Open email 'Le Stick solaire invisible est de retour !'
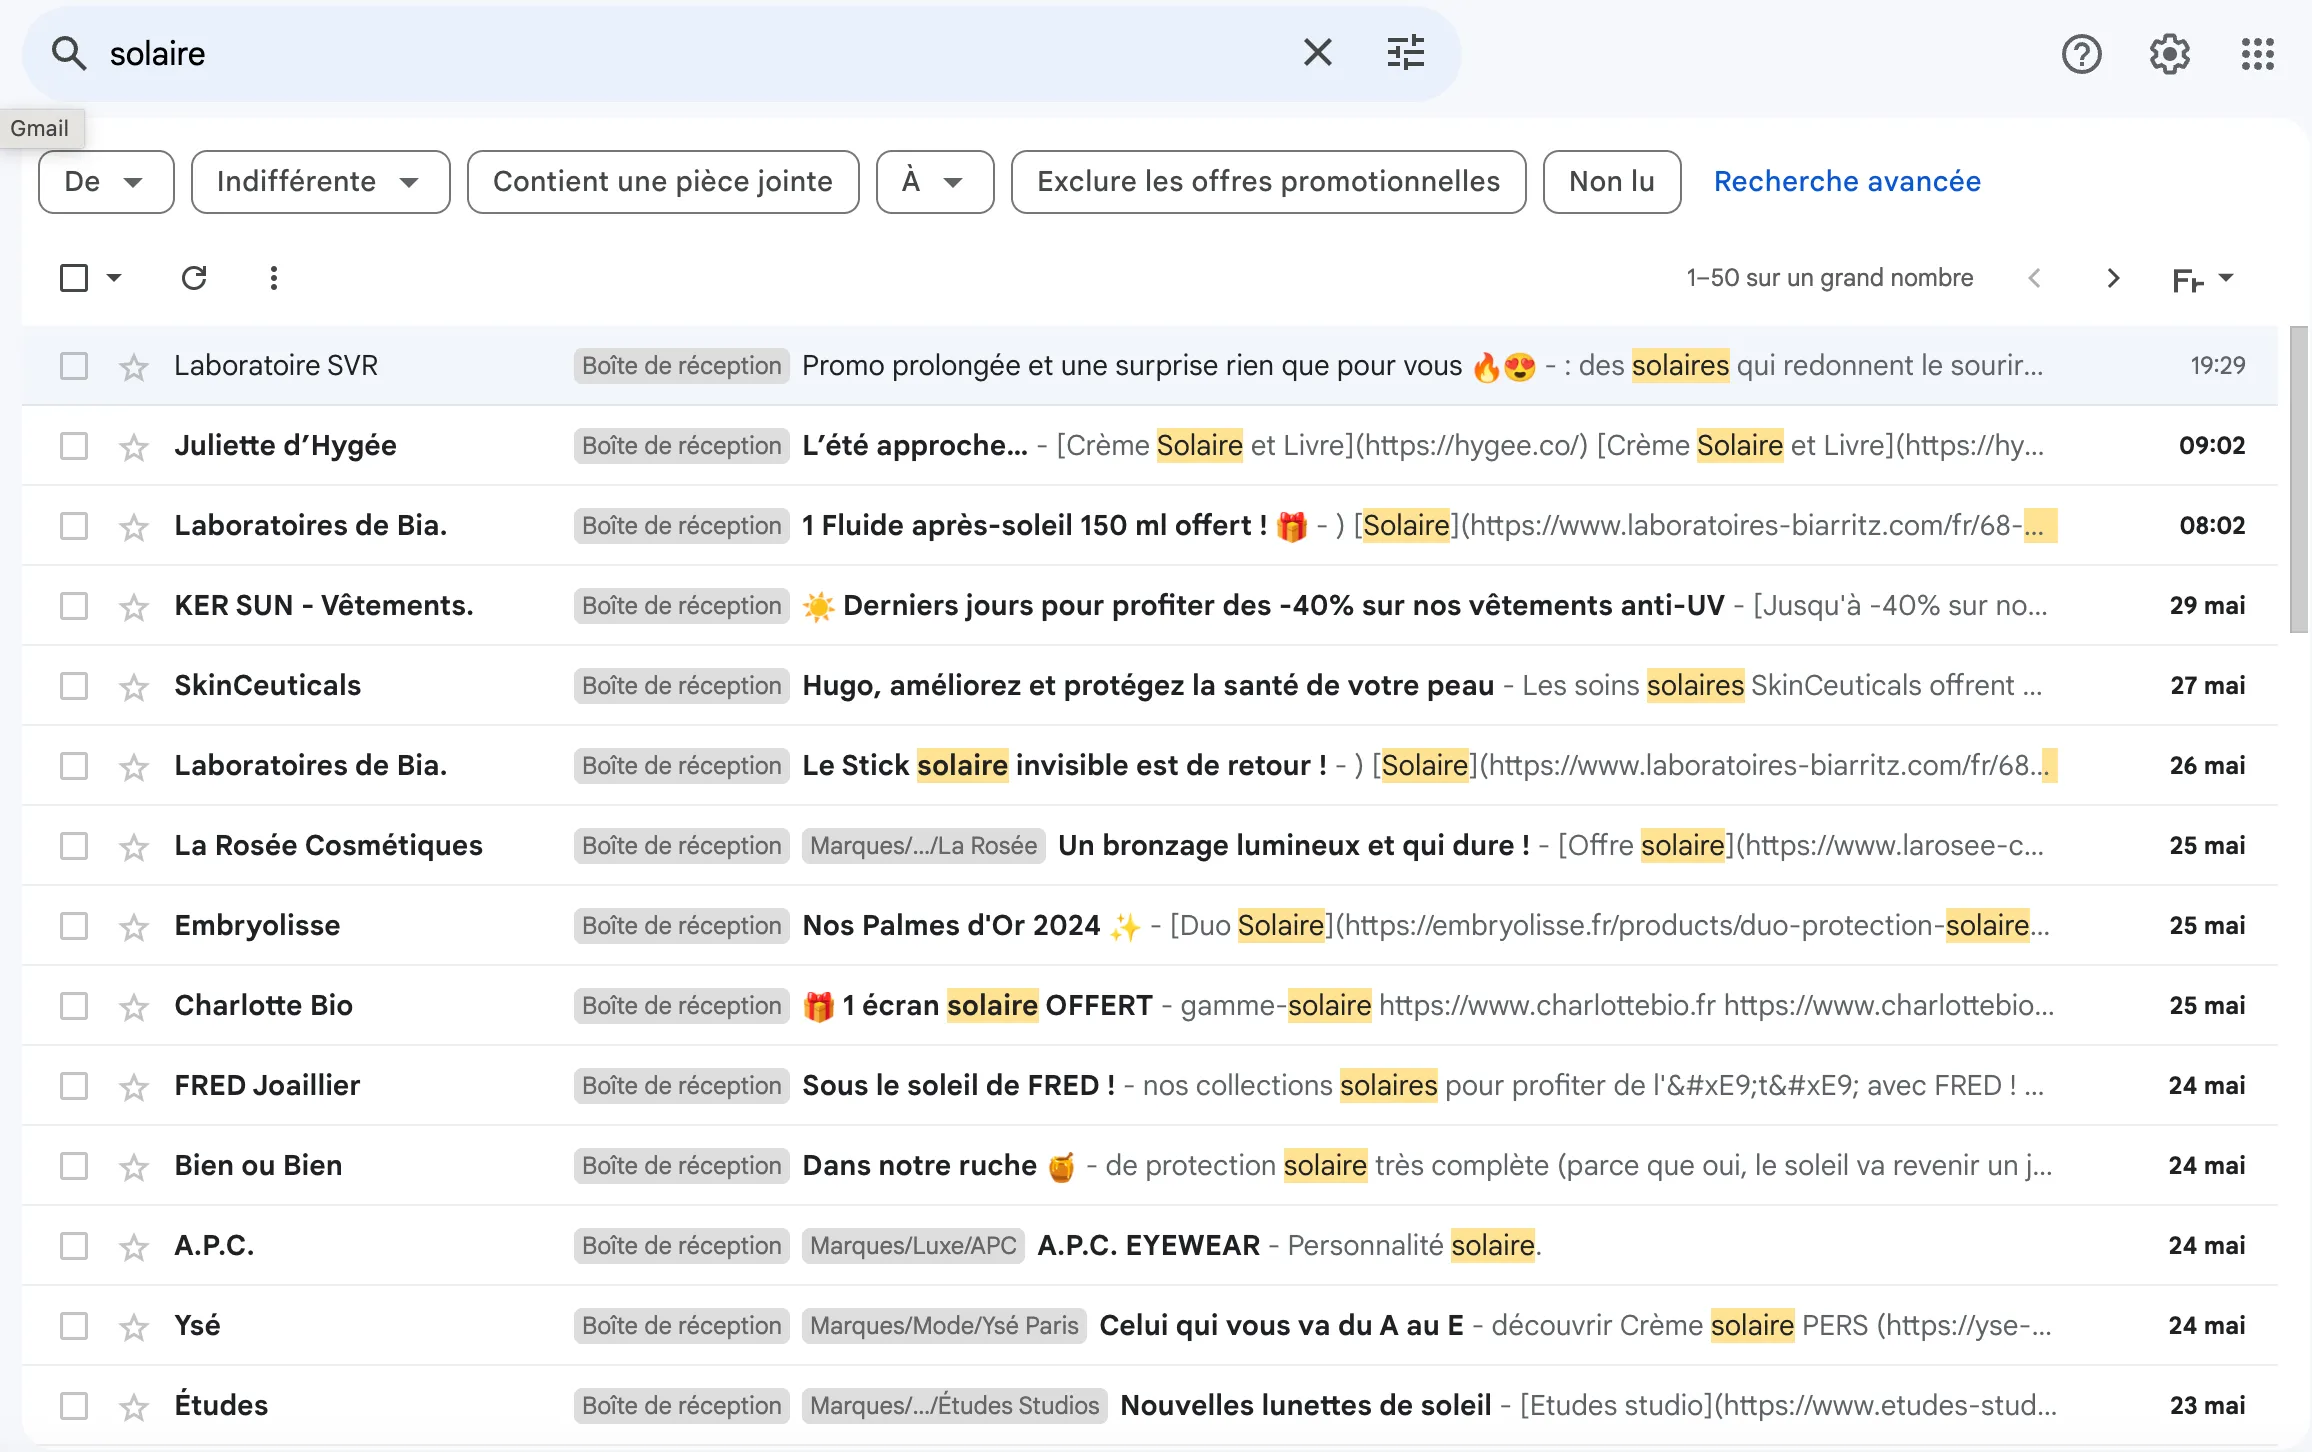The height and width of the screenshot is (1452, 2312). (x=1064, y=766)
